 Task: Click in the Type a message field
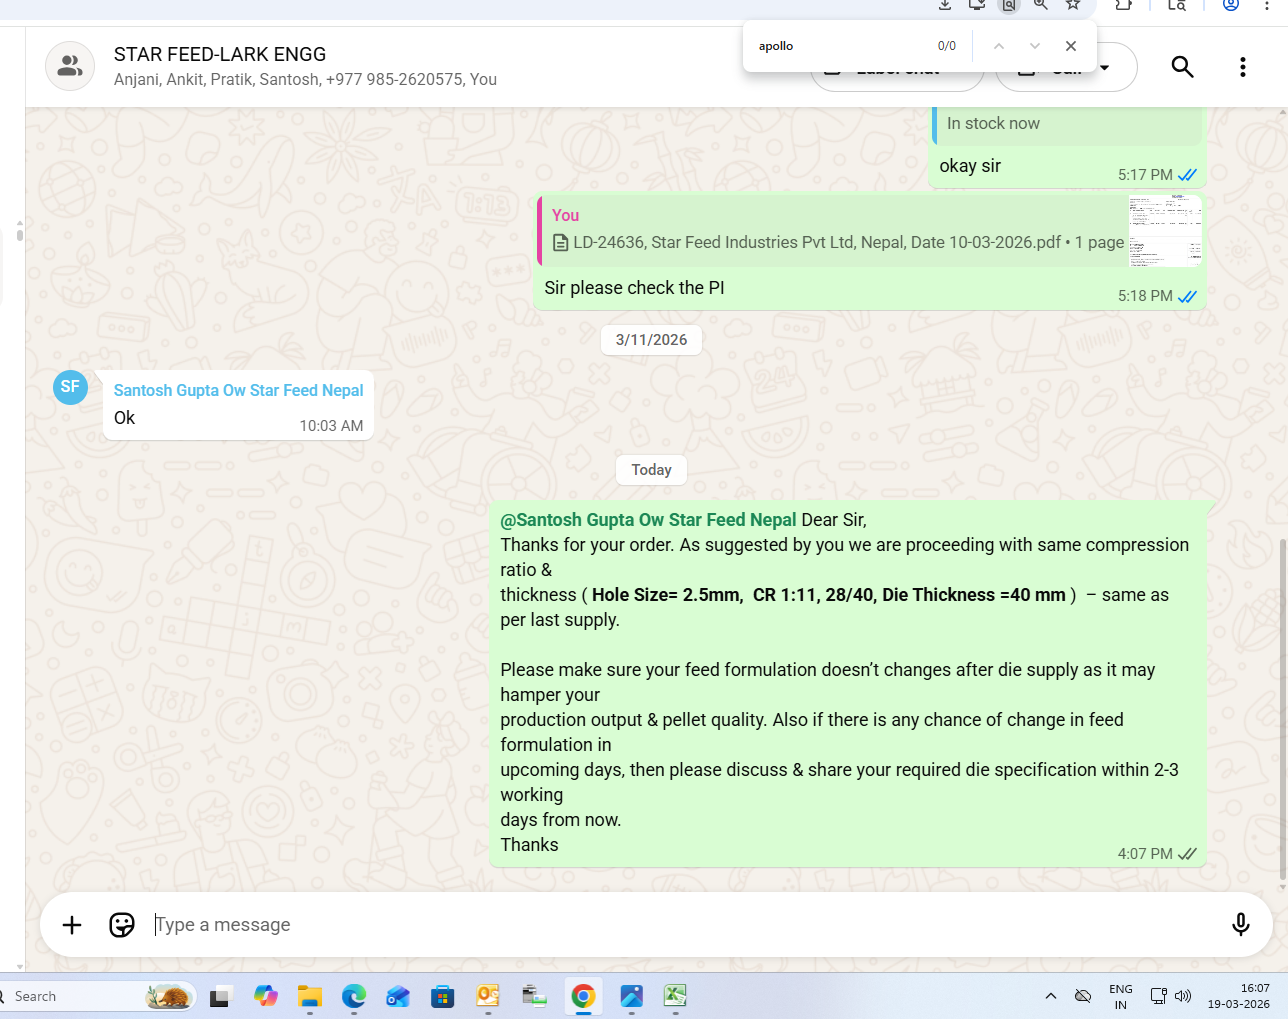pyautogui.click(x=680, y=925)
